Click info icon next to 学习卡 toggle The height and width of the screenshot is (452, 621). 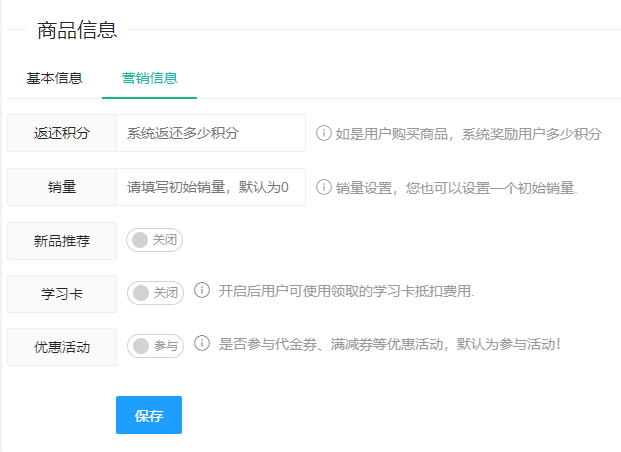[x=202, y=291]
